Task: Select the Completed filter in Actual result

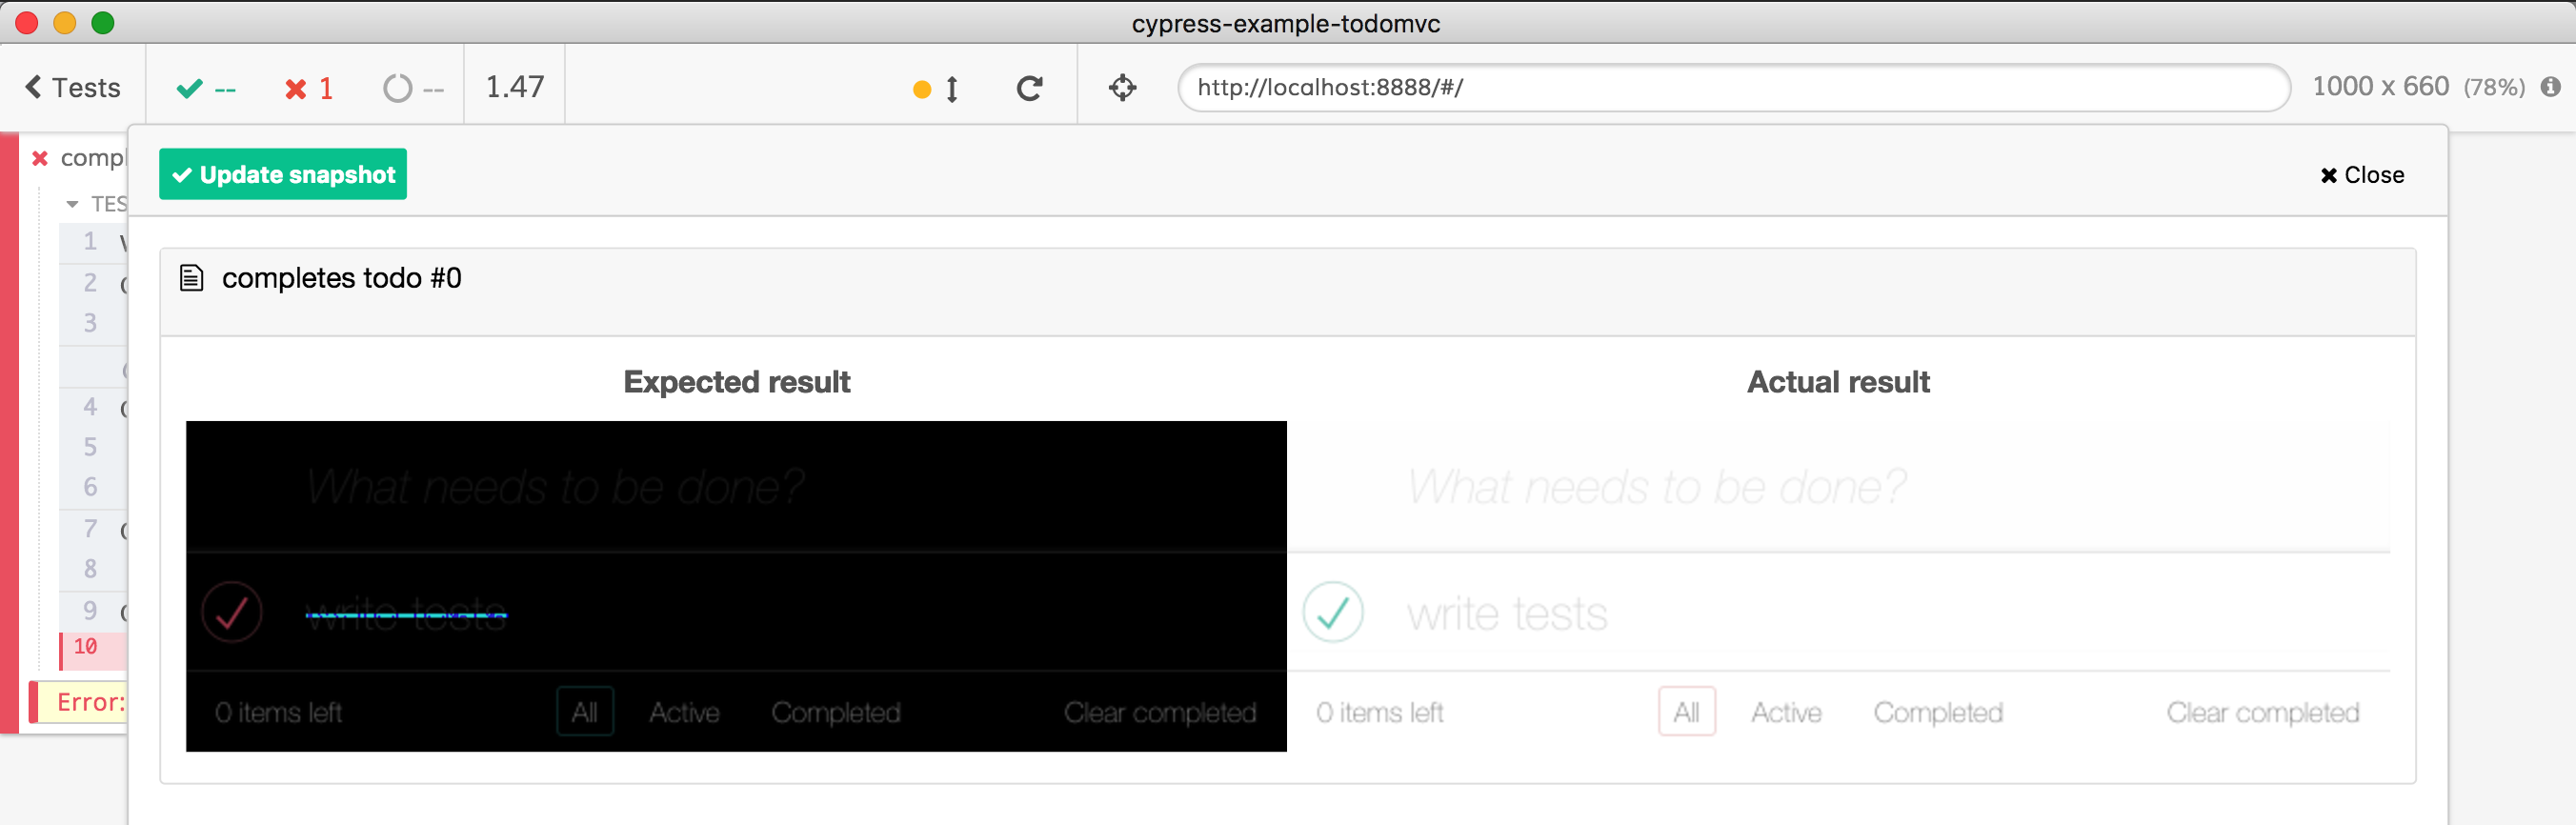Action: click(x=1937, y=712)
